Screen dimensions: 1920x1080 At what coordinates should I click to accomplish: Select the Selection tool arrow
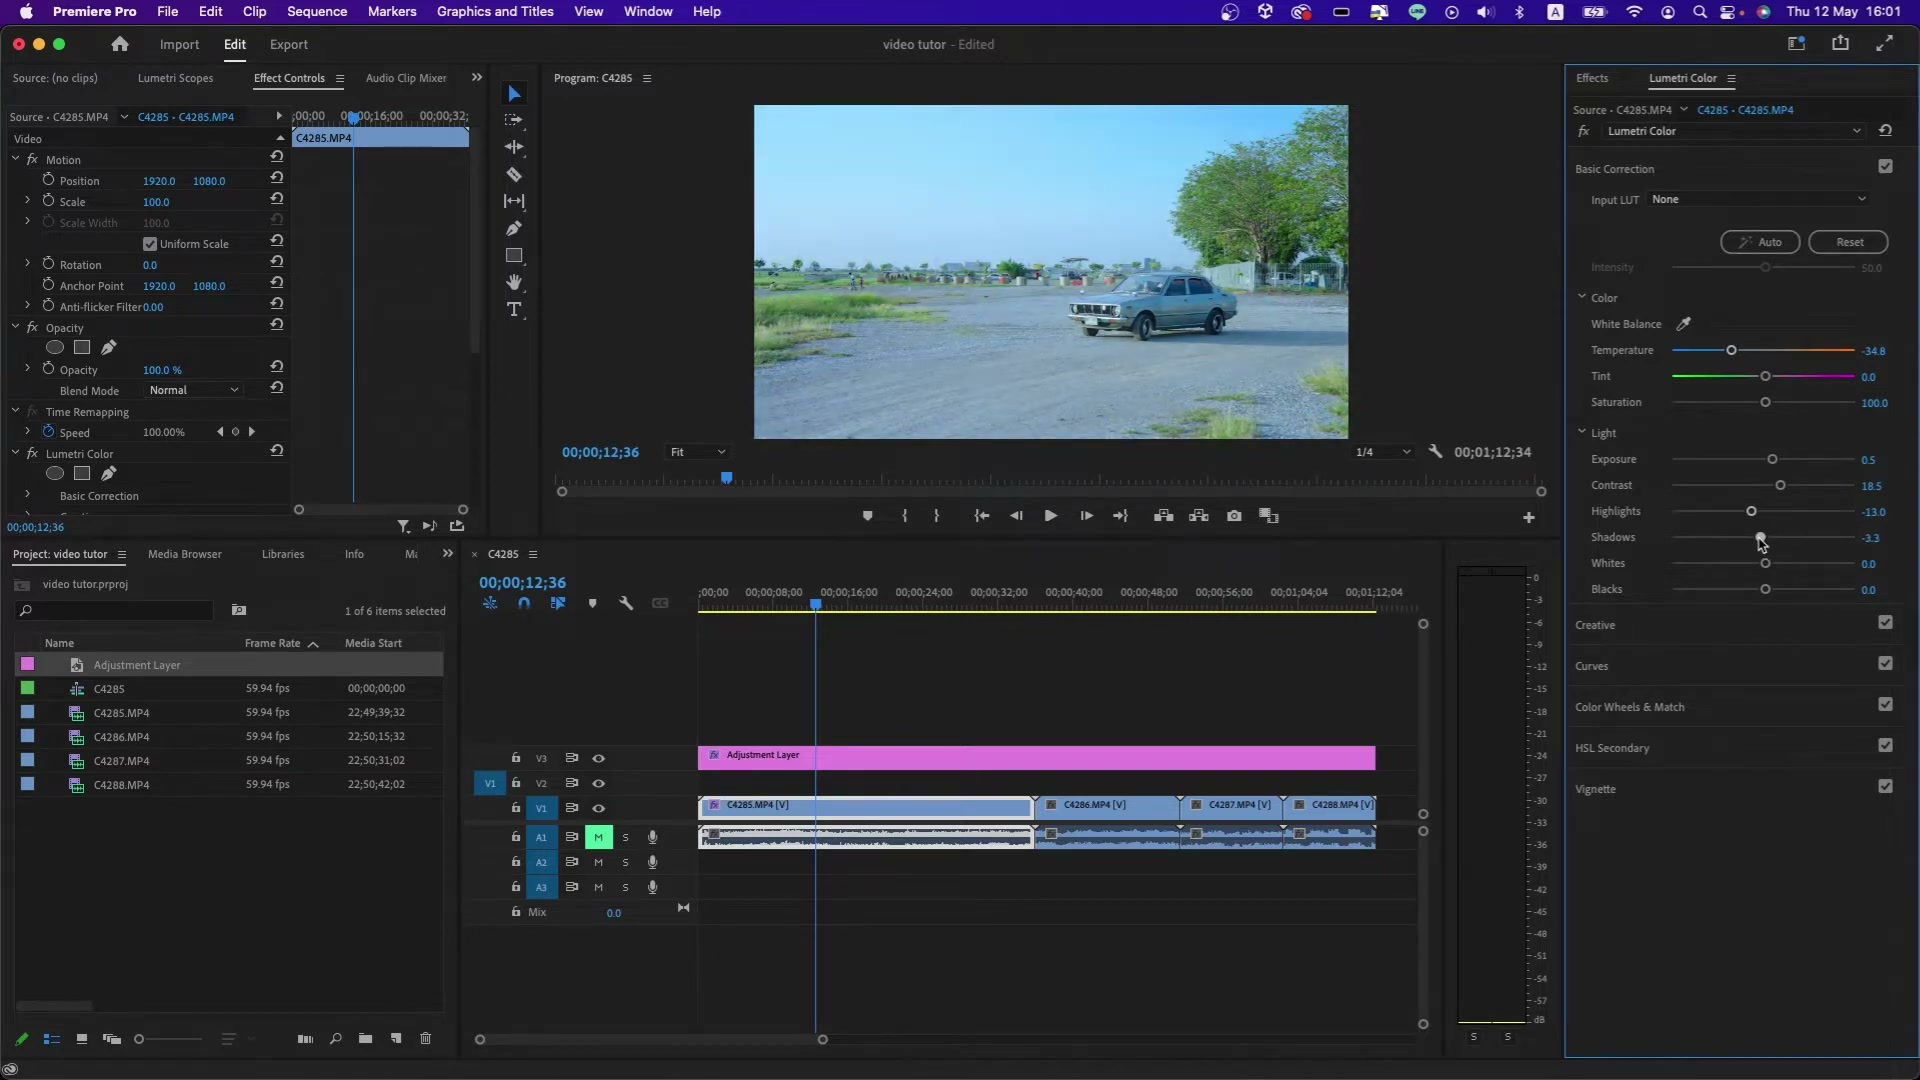coord(514,94)
